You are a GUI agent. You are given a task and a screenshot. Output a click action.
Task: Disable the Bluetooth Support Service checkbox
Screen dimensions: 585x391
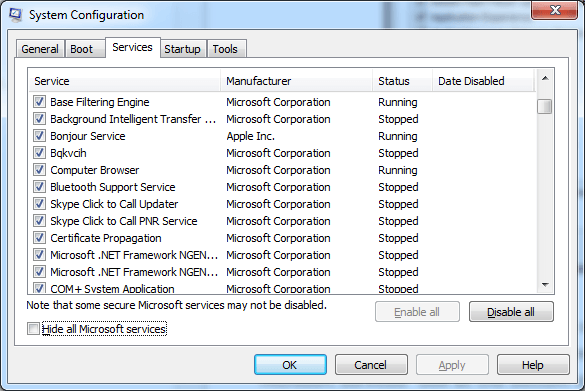coord(39,187)
